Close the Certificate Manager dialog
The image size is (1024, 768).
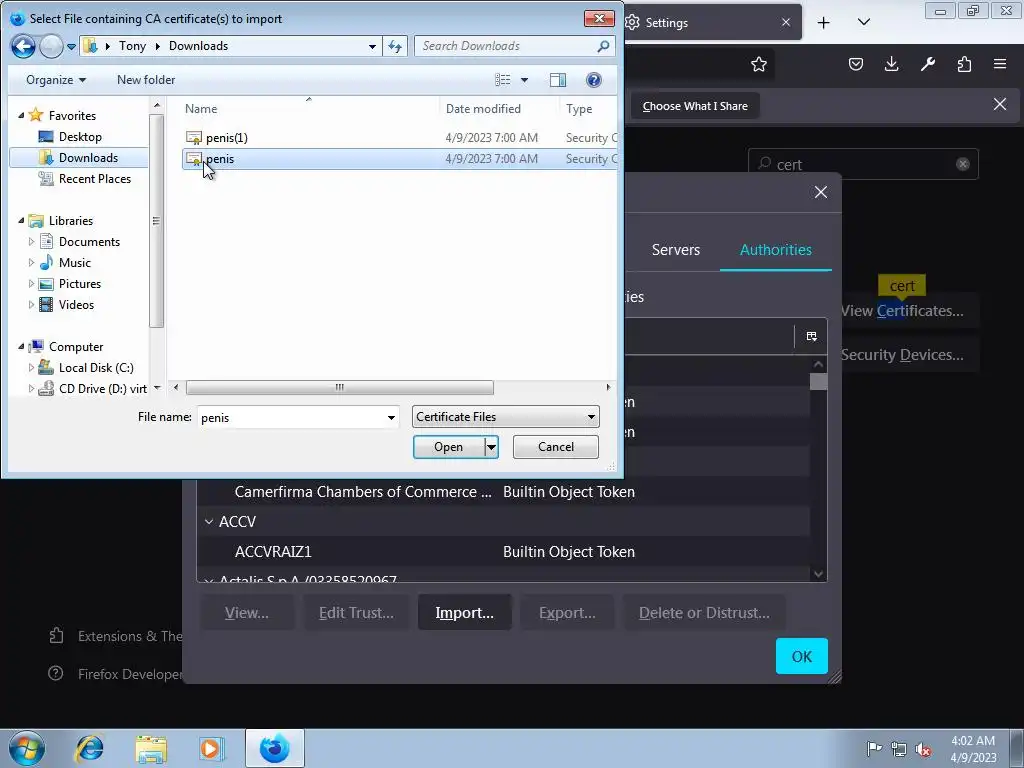[821, 192]
